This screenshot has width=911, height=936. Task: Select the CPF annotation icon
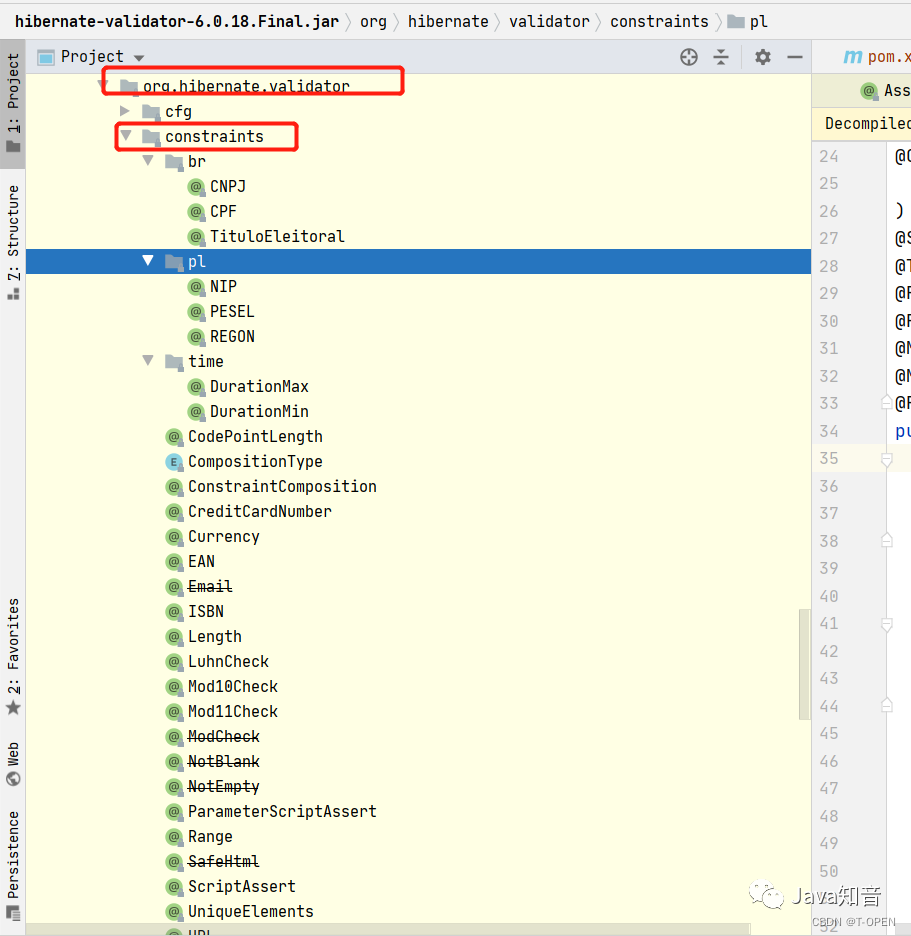[x=196, y=212]
